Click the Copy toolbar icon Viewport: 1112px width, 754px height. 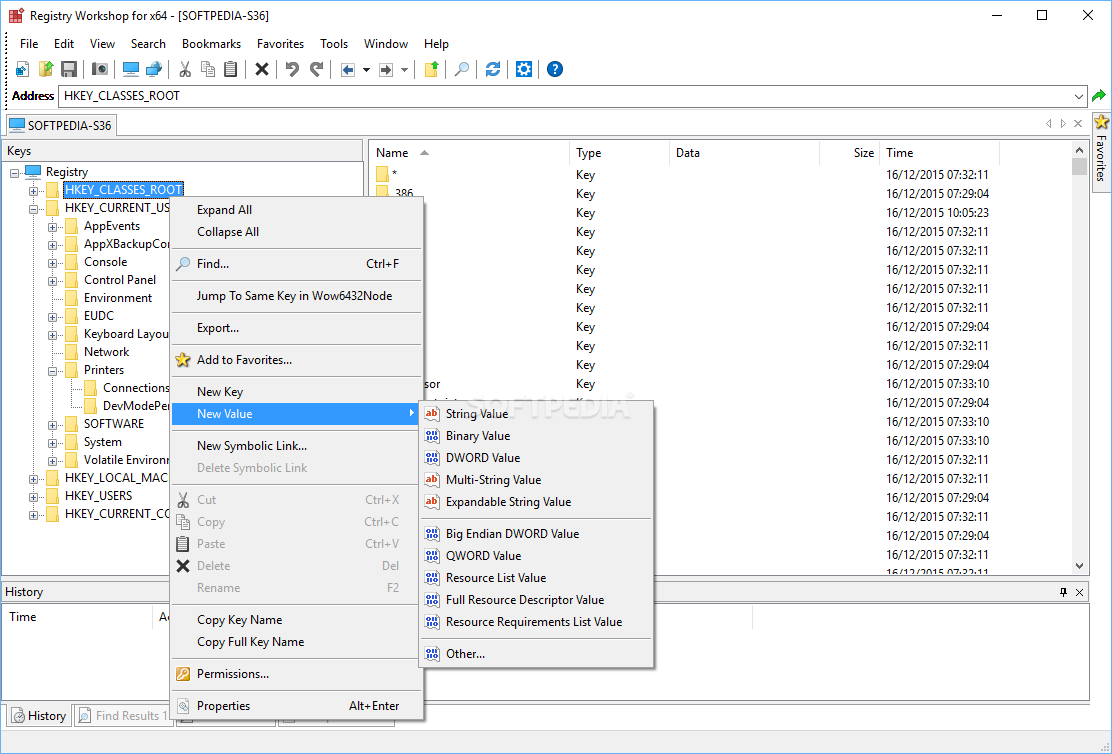208,69
